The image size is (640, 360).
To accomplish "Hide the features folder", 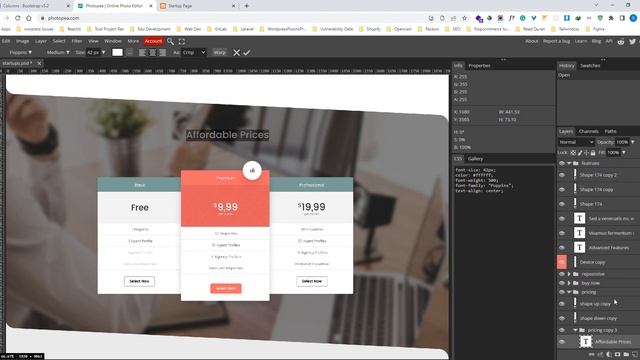I will point(562,163).
